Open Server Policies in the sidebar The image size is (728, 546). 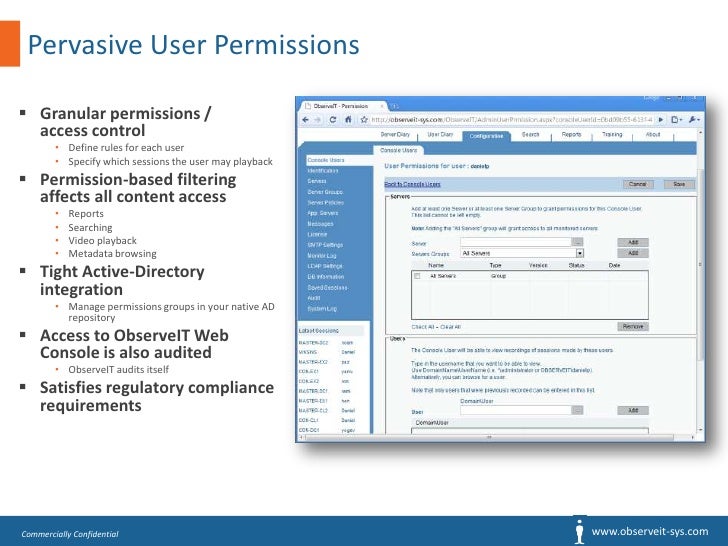[x=325, y=202]
